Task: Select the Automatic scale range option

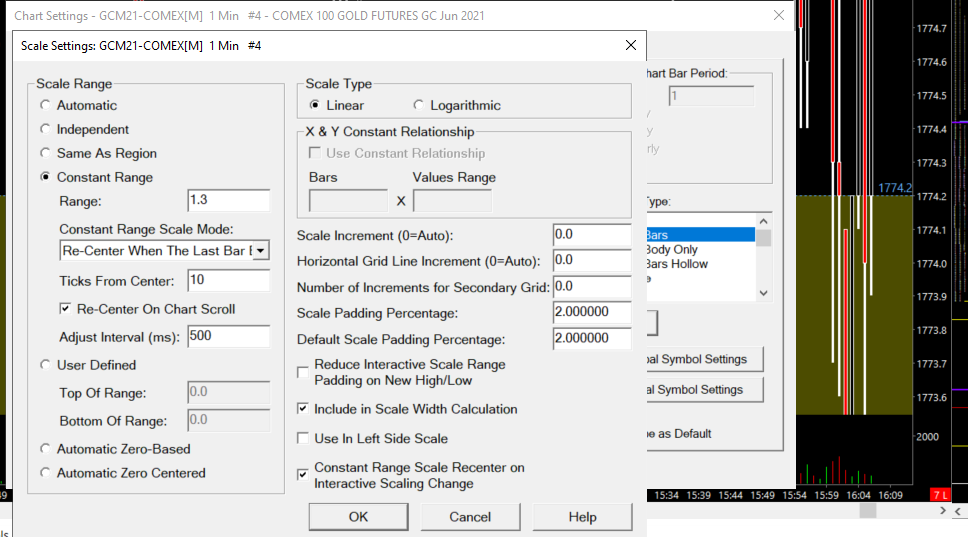Action: [x=45, y=105]
